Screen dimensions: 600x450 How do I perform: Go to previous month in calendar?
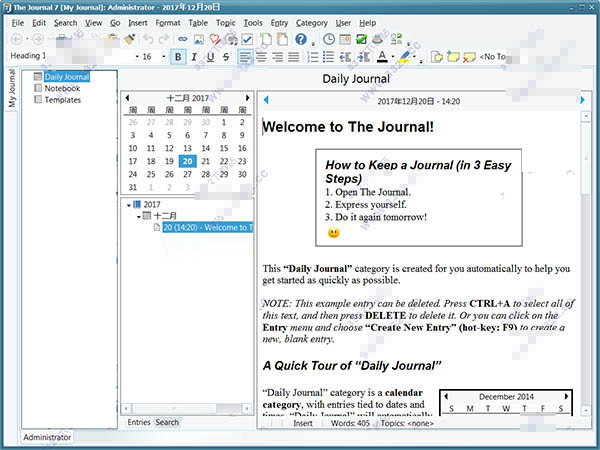tap(127, 98)
